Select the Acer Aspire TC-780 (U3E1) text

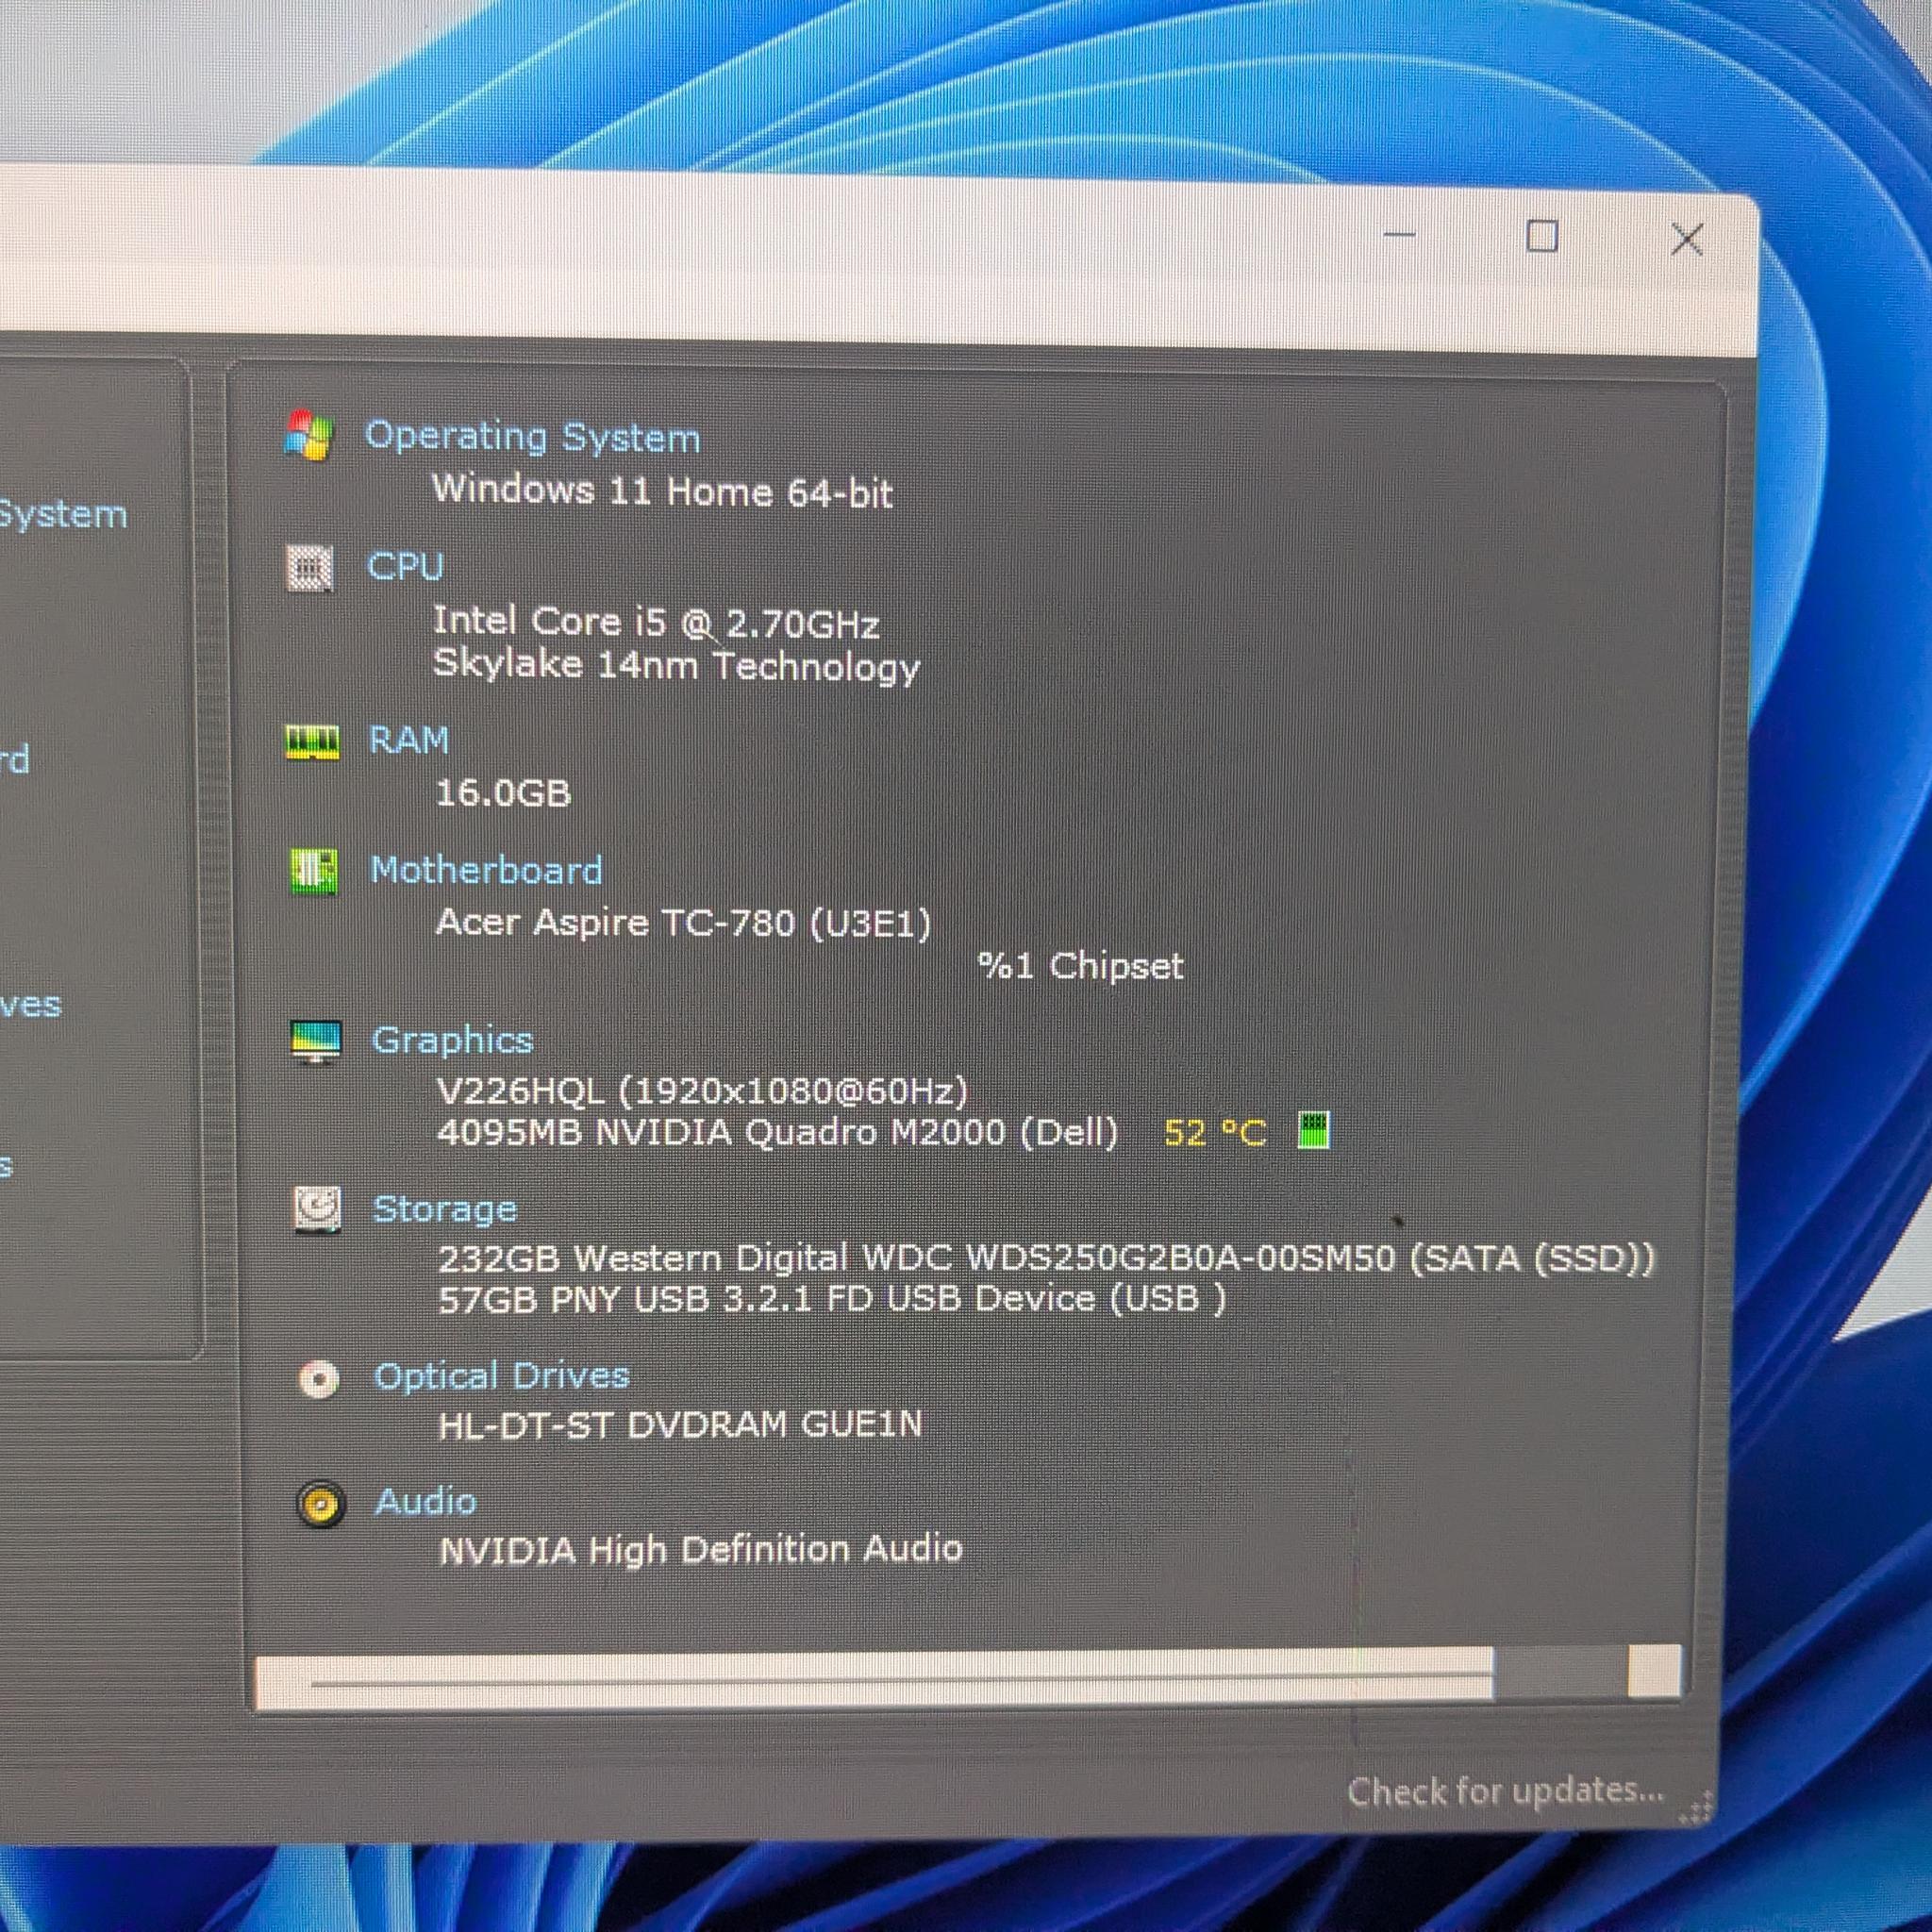point(684,922)
